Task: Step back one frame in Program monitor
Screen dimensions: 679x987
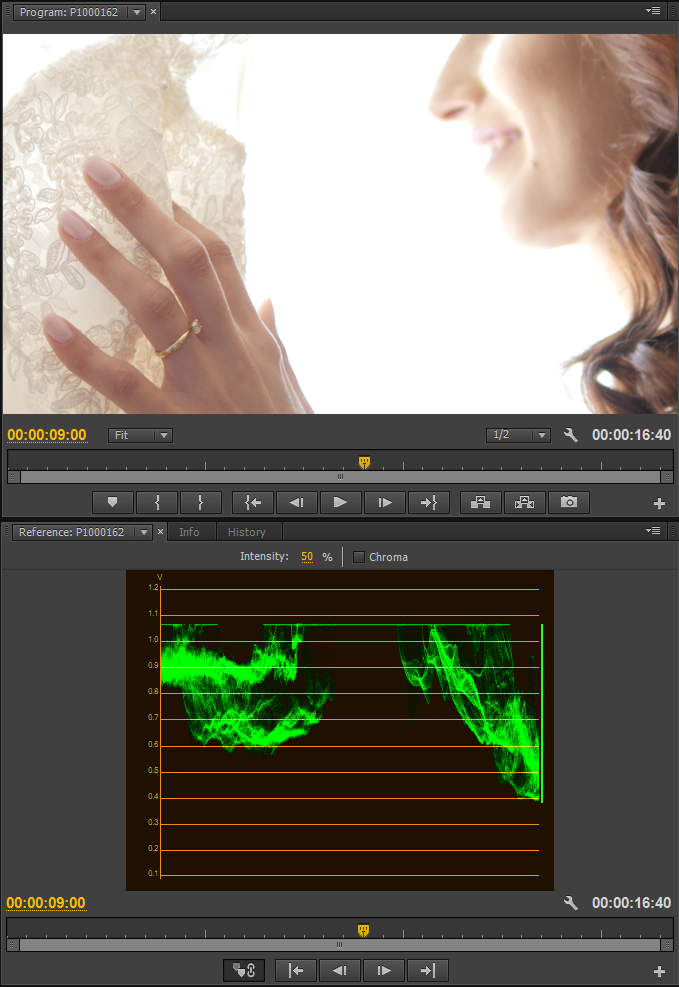Action: pyautogui.click(x=296, y=502)
